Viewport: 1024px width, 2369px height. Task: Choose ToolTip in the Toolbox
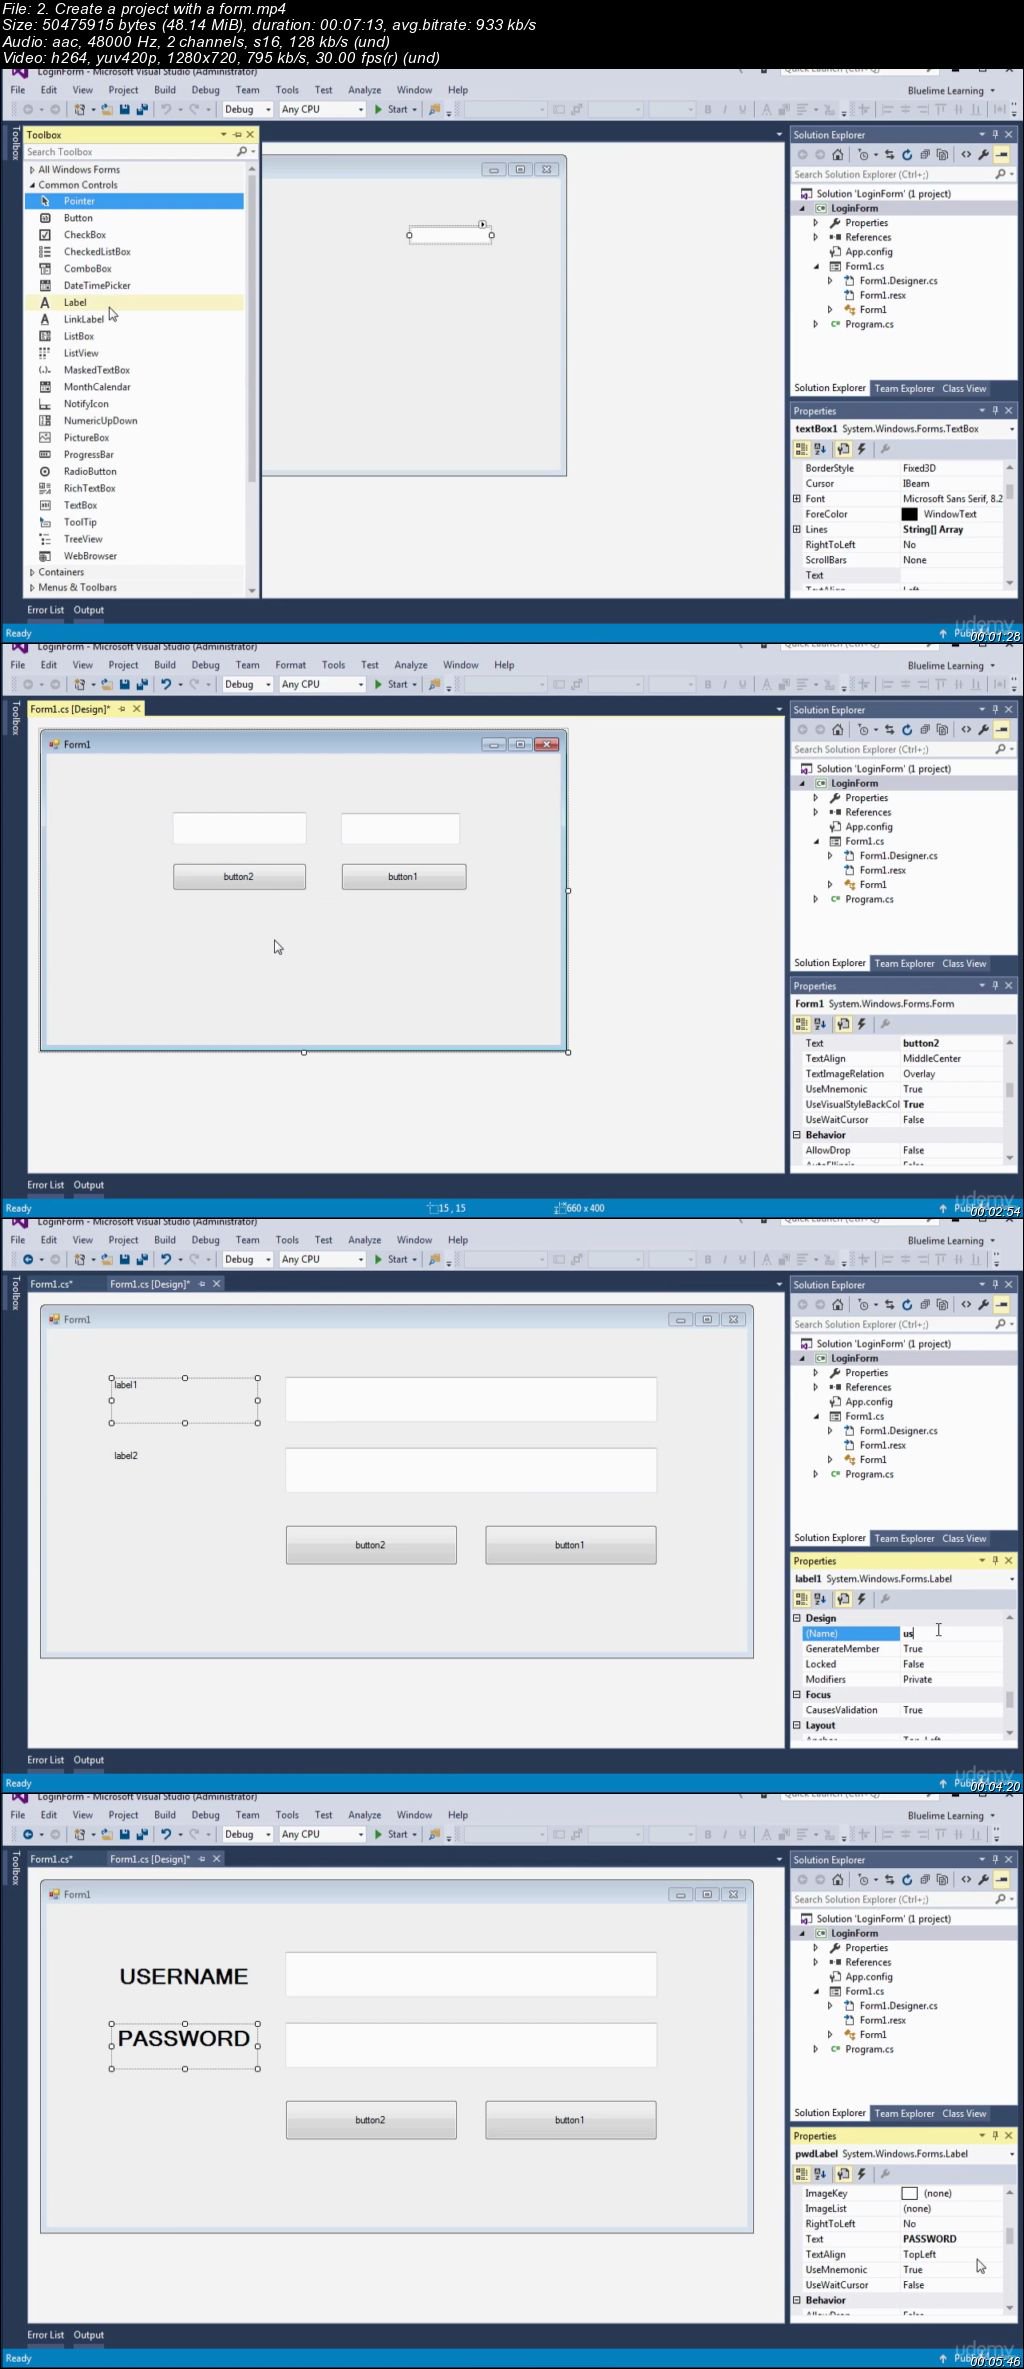pyautogui.click(x=135, y=523)
